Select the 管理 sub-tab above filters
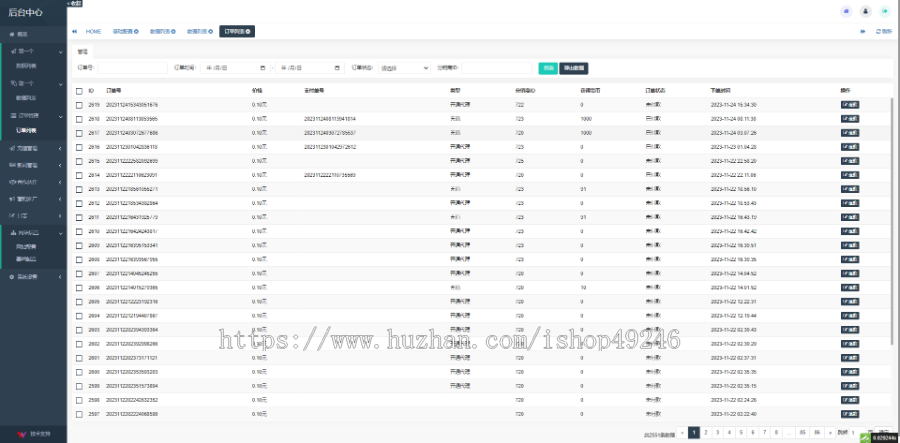The image size is (900, 443). (83, 51)
